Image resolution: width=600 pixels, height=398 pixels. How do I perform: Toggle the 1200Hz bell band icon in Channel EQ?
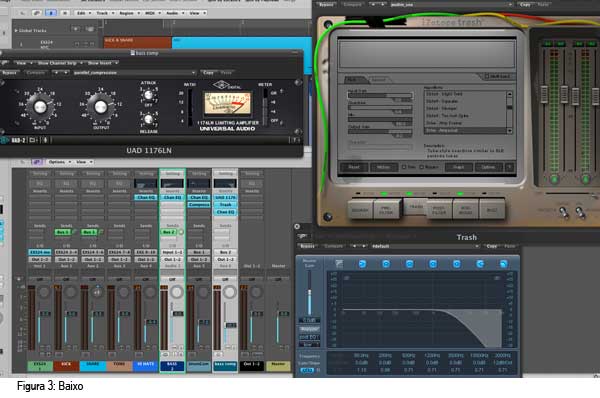coord(433,264)
